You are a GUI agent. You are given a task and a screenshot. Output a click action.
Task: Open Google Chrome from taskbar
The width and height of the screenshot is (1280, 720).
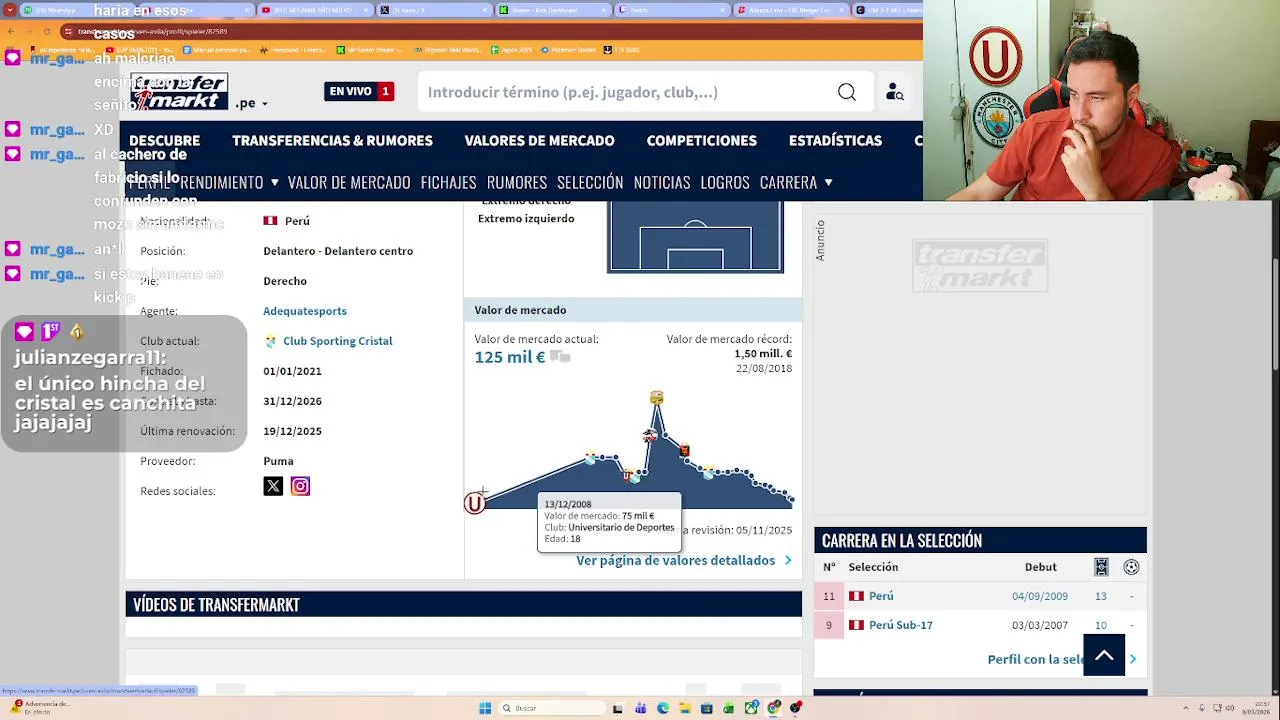(774, 708)
